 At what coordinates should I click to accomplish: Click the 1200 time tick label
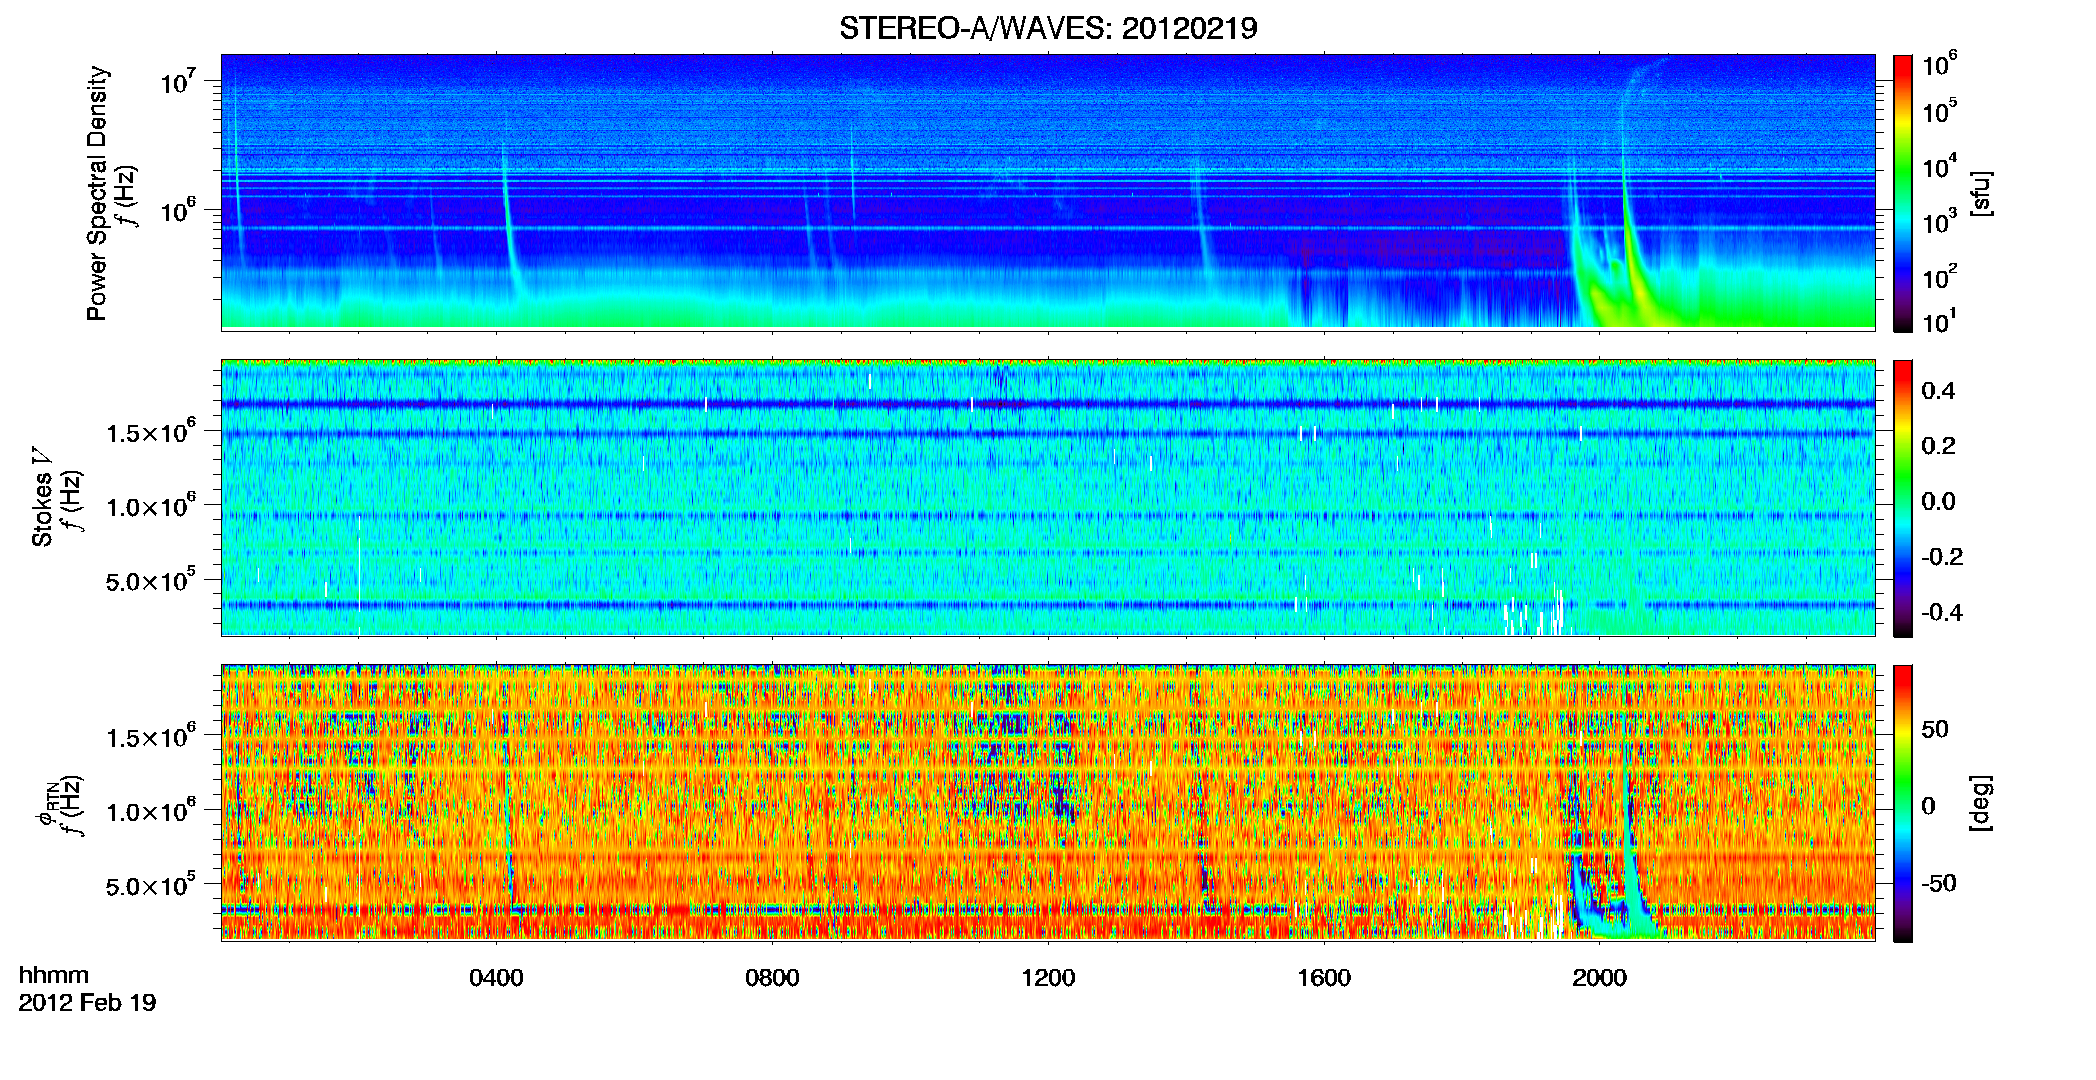(x=1048, y=977)
